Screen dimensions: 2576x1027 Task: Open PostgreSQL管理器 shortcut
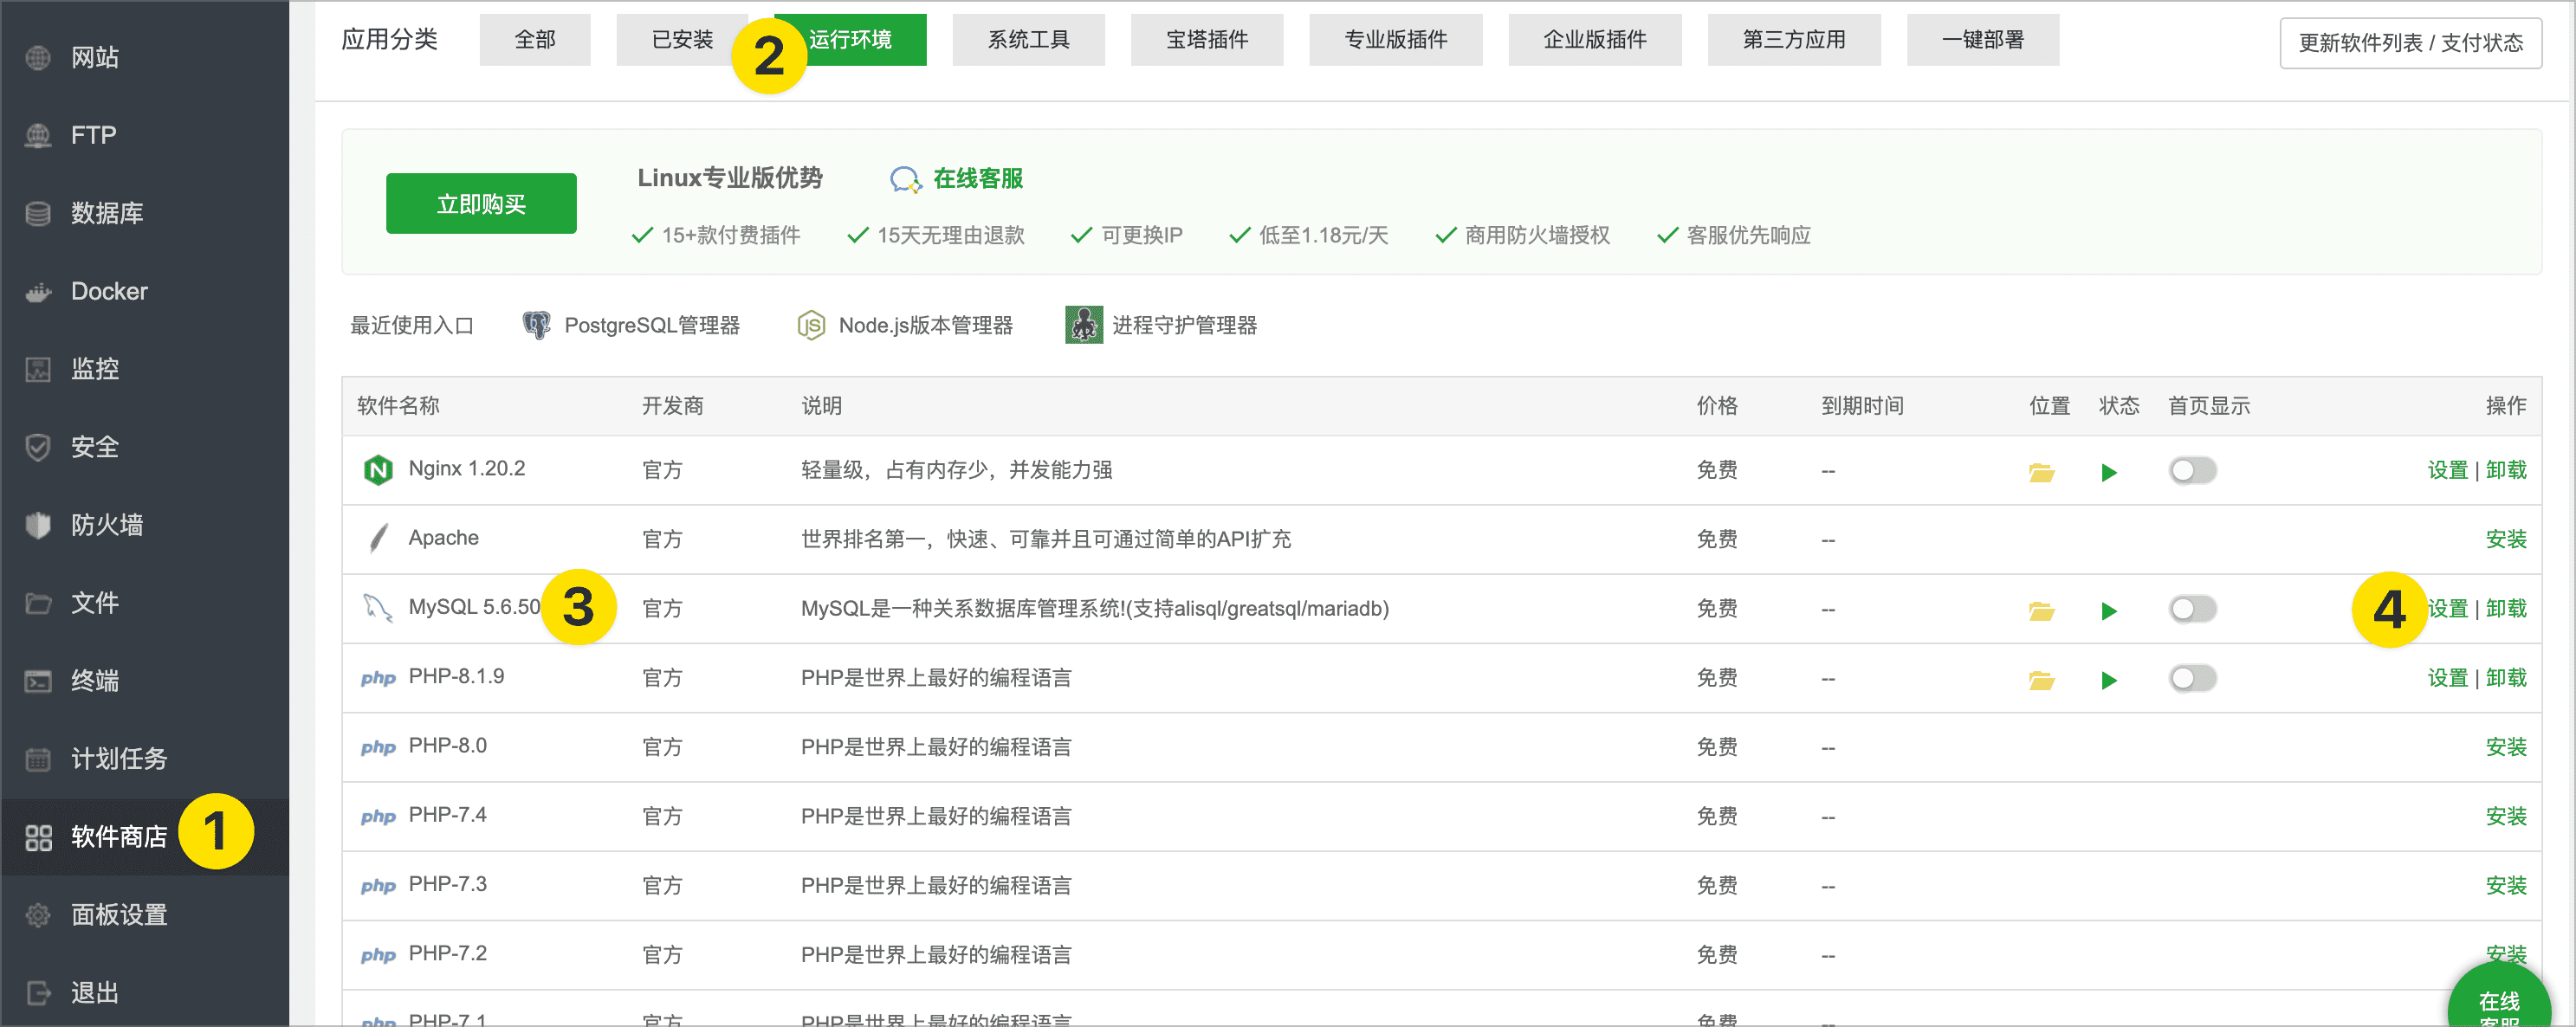(x=652, y=326)
